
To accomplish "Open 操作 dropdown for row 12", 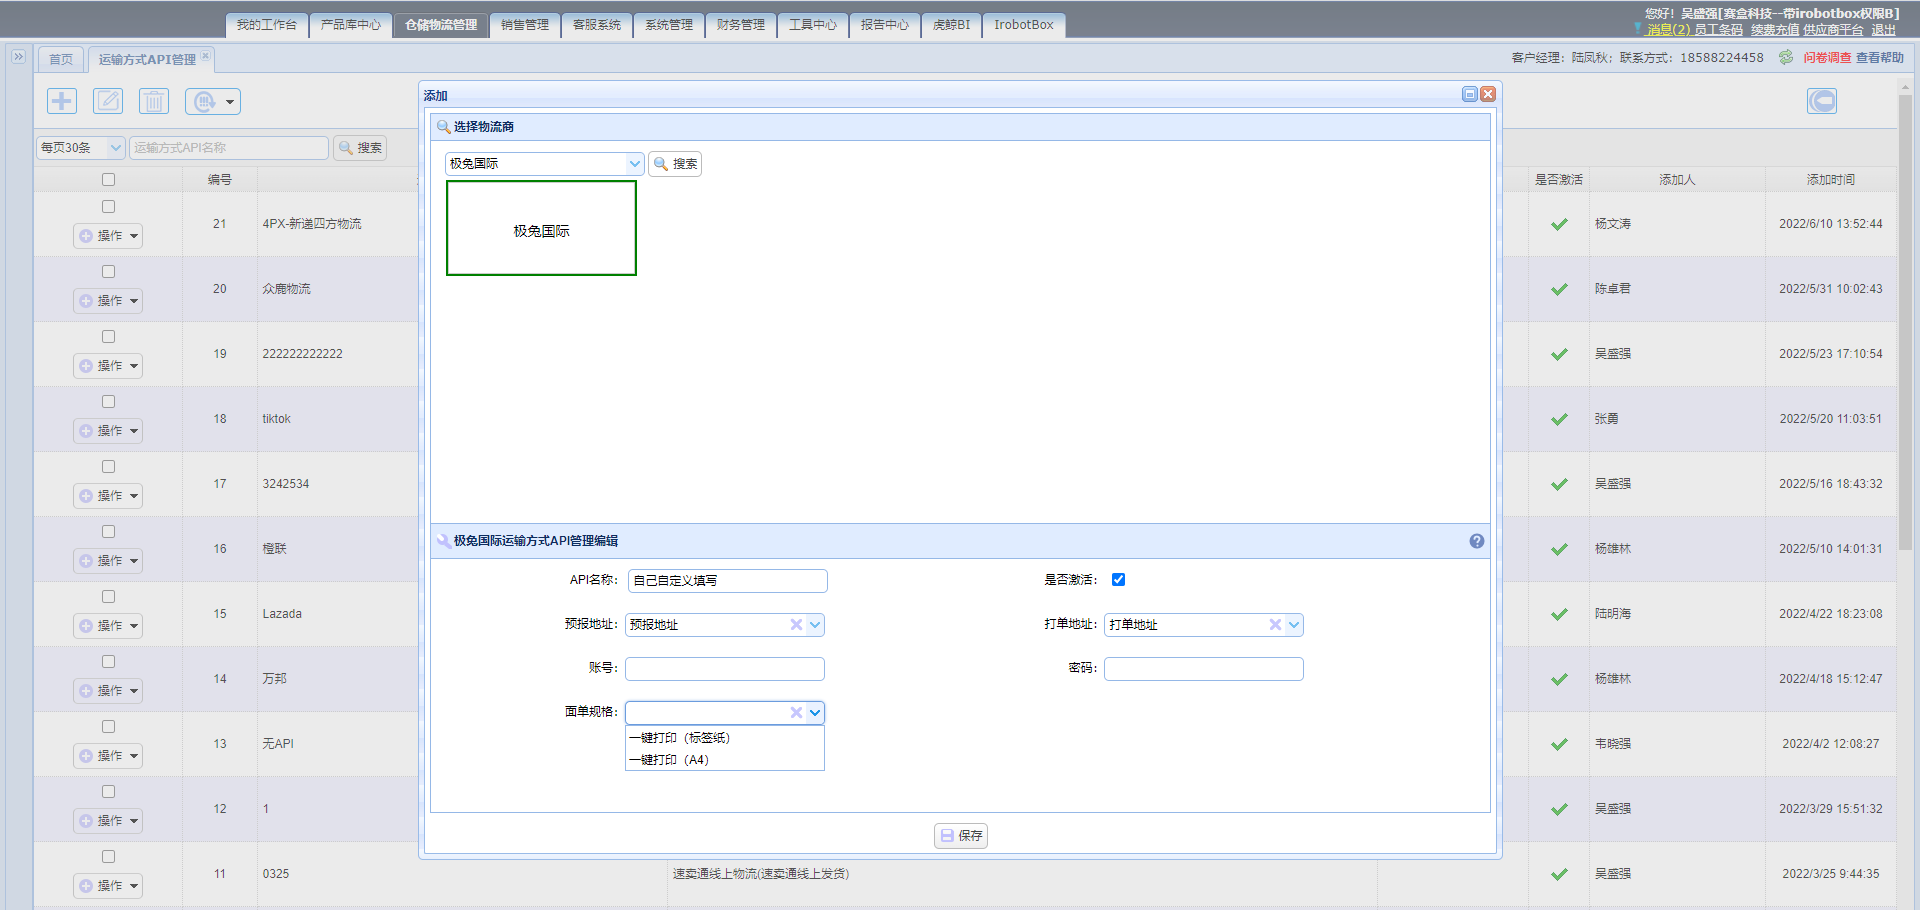I will point(108,821).
